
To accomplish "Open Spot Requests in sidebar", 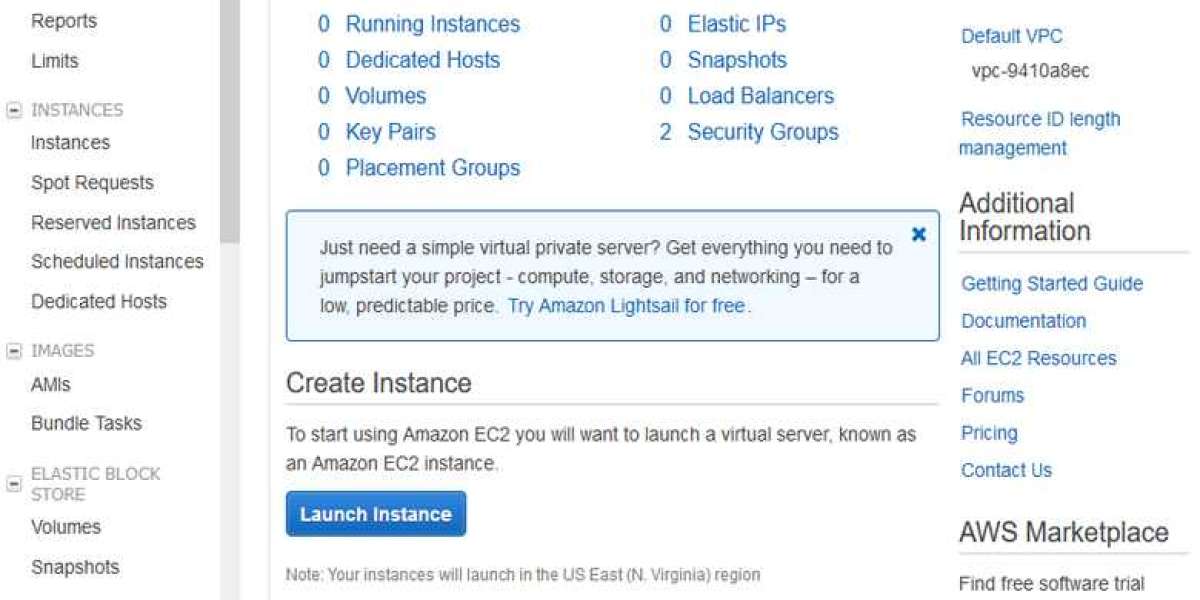I will (92, 183).
